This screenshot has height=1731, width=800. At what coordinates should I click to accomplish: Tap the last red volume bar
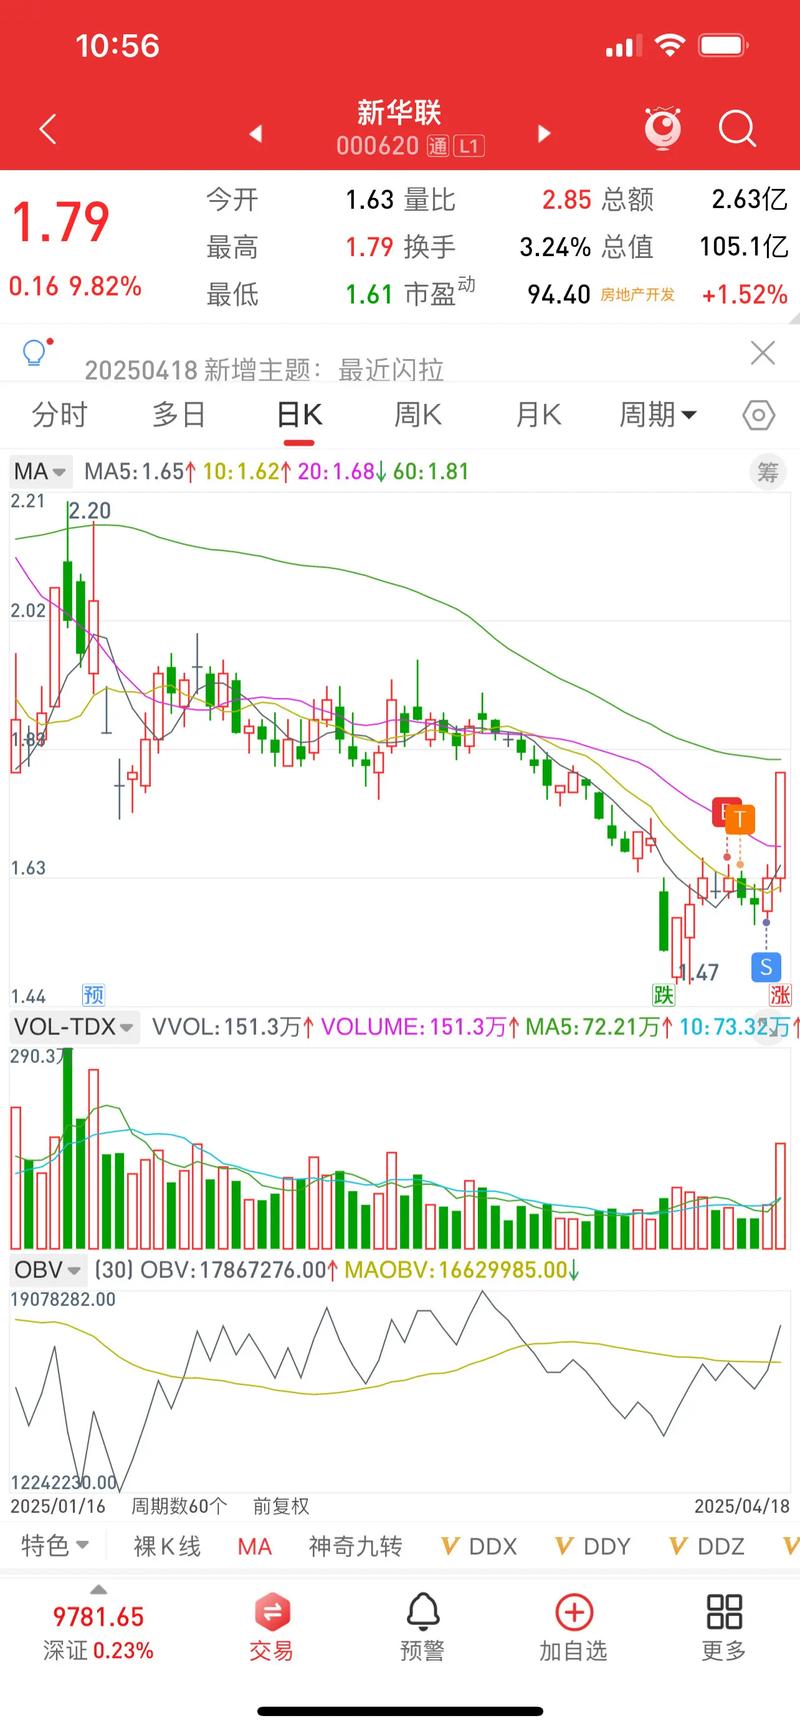(780, 1195)
